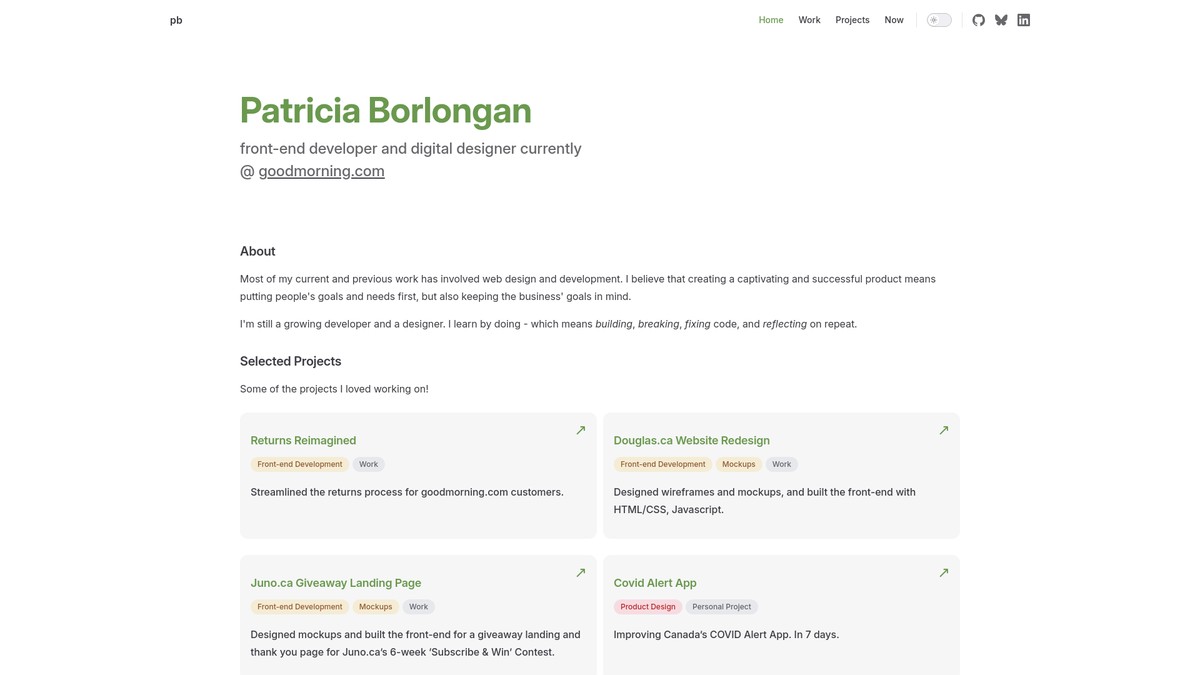The image size is (1200, 675).
Task: Click arrow icon on Juno.ca Giveaway card
Action: tap(580, 573)
